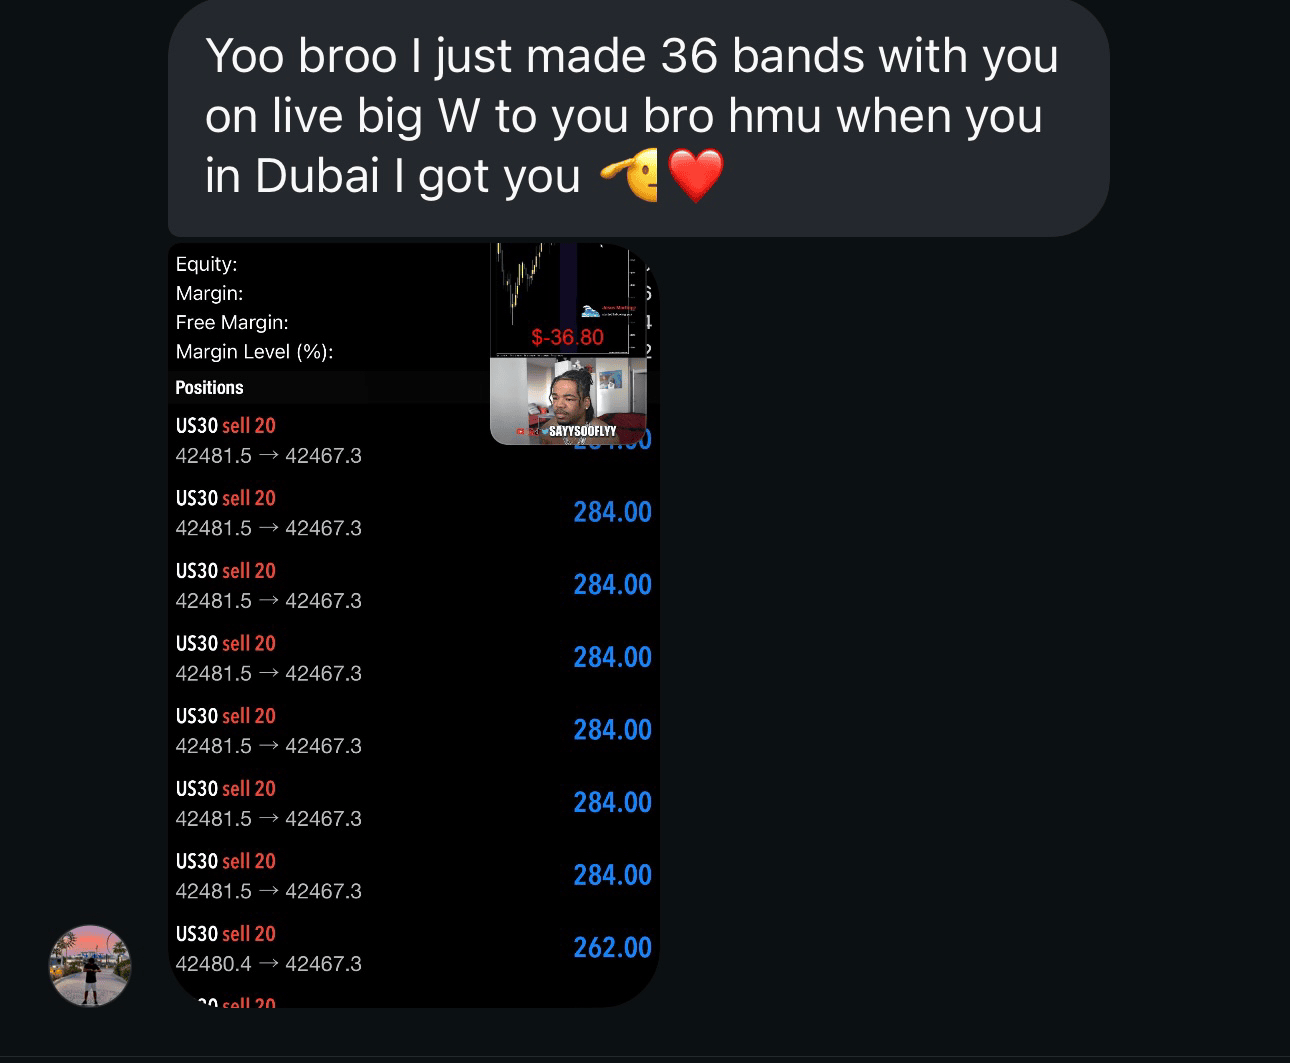Click the saluting face emoji
This screenshot has width=1290, height=1063.
pyautogui.click(x=629, y=175)
